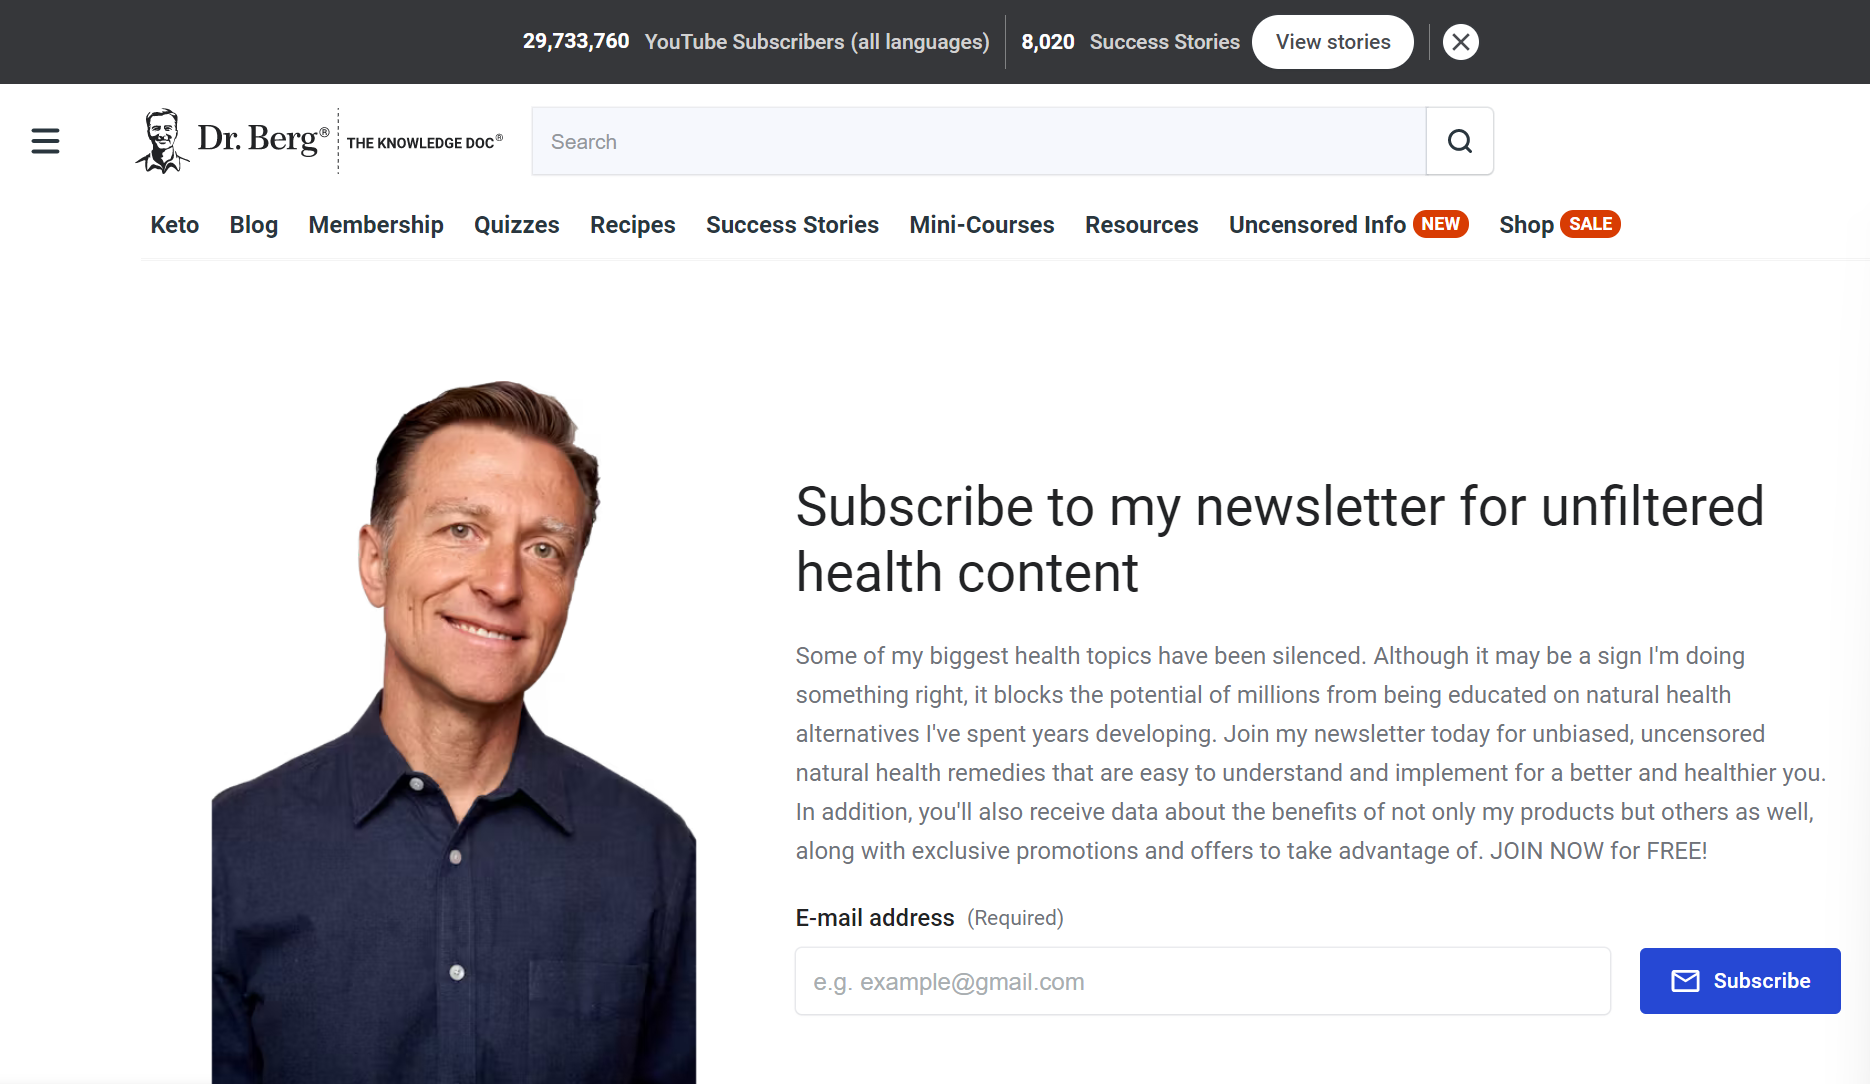The image size is (1870, 1084).
Task: Click the e-mail address input field
Action: 1203,981
